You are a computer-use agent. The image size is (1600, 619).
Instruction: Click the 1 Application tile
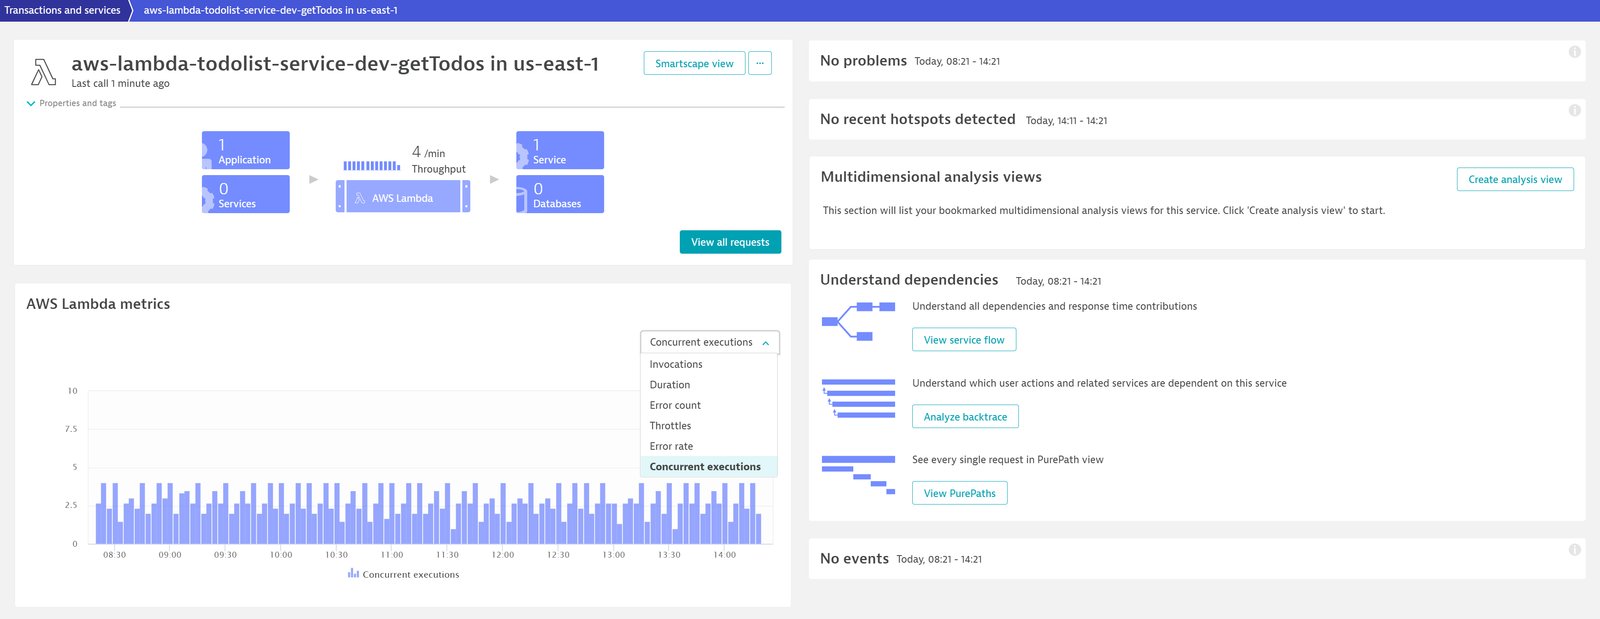[x=246, y=150]
